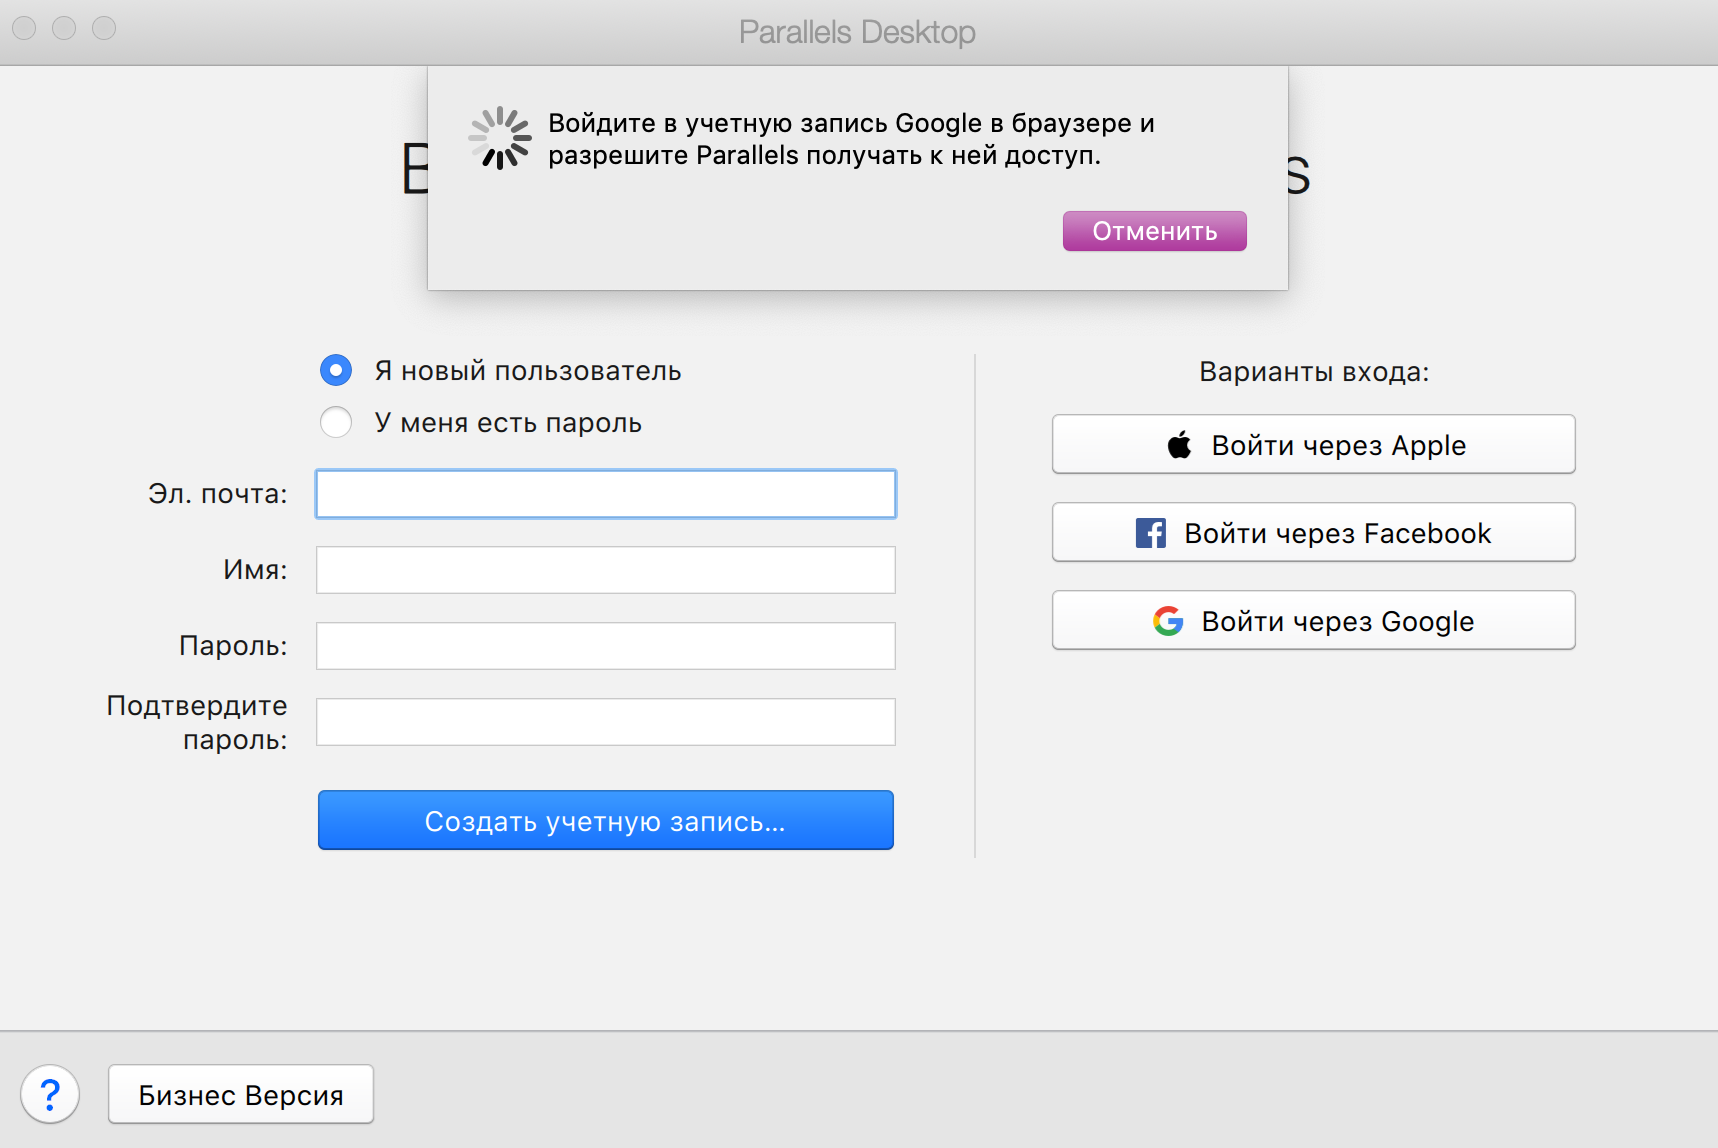This screenshot has height=1148, width=1718.
Task: Click the 'Войти через Google' button text
Action: pyautogui.click(x=1338, y=621)
